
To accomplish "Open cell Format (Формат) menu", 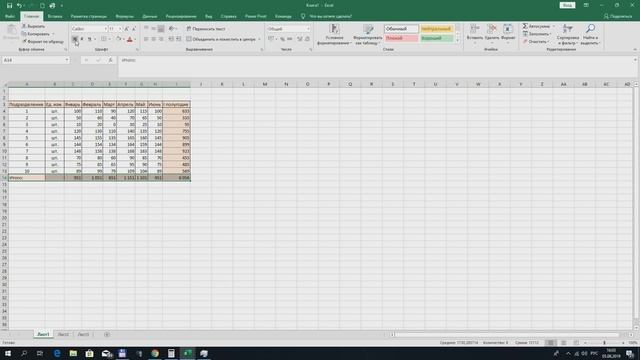I will (508, 33).
